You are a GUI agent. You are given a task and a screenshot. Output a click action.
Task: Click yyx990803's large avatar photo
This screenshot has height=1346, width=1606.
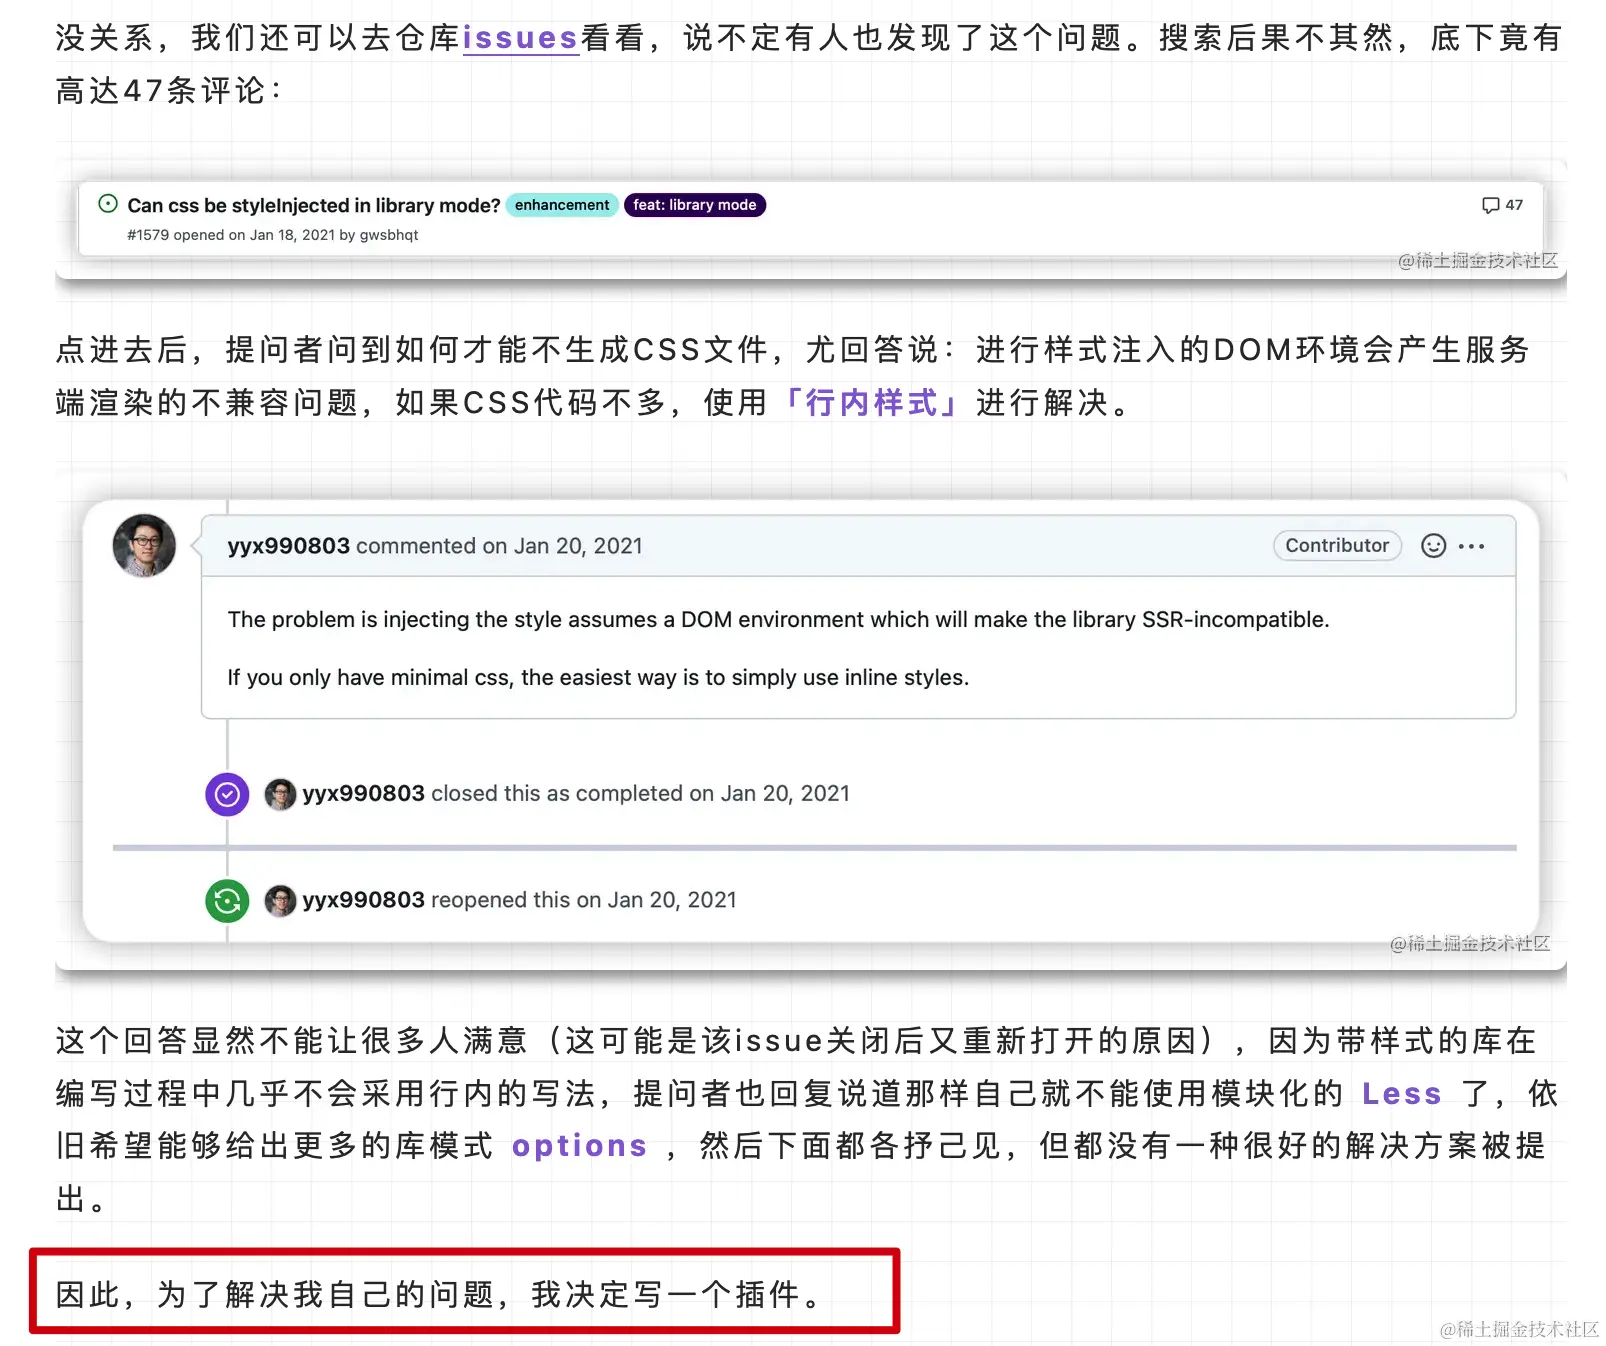click(144, 545)
